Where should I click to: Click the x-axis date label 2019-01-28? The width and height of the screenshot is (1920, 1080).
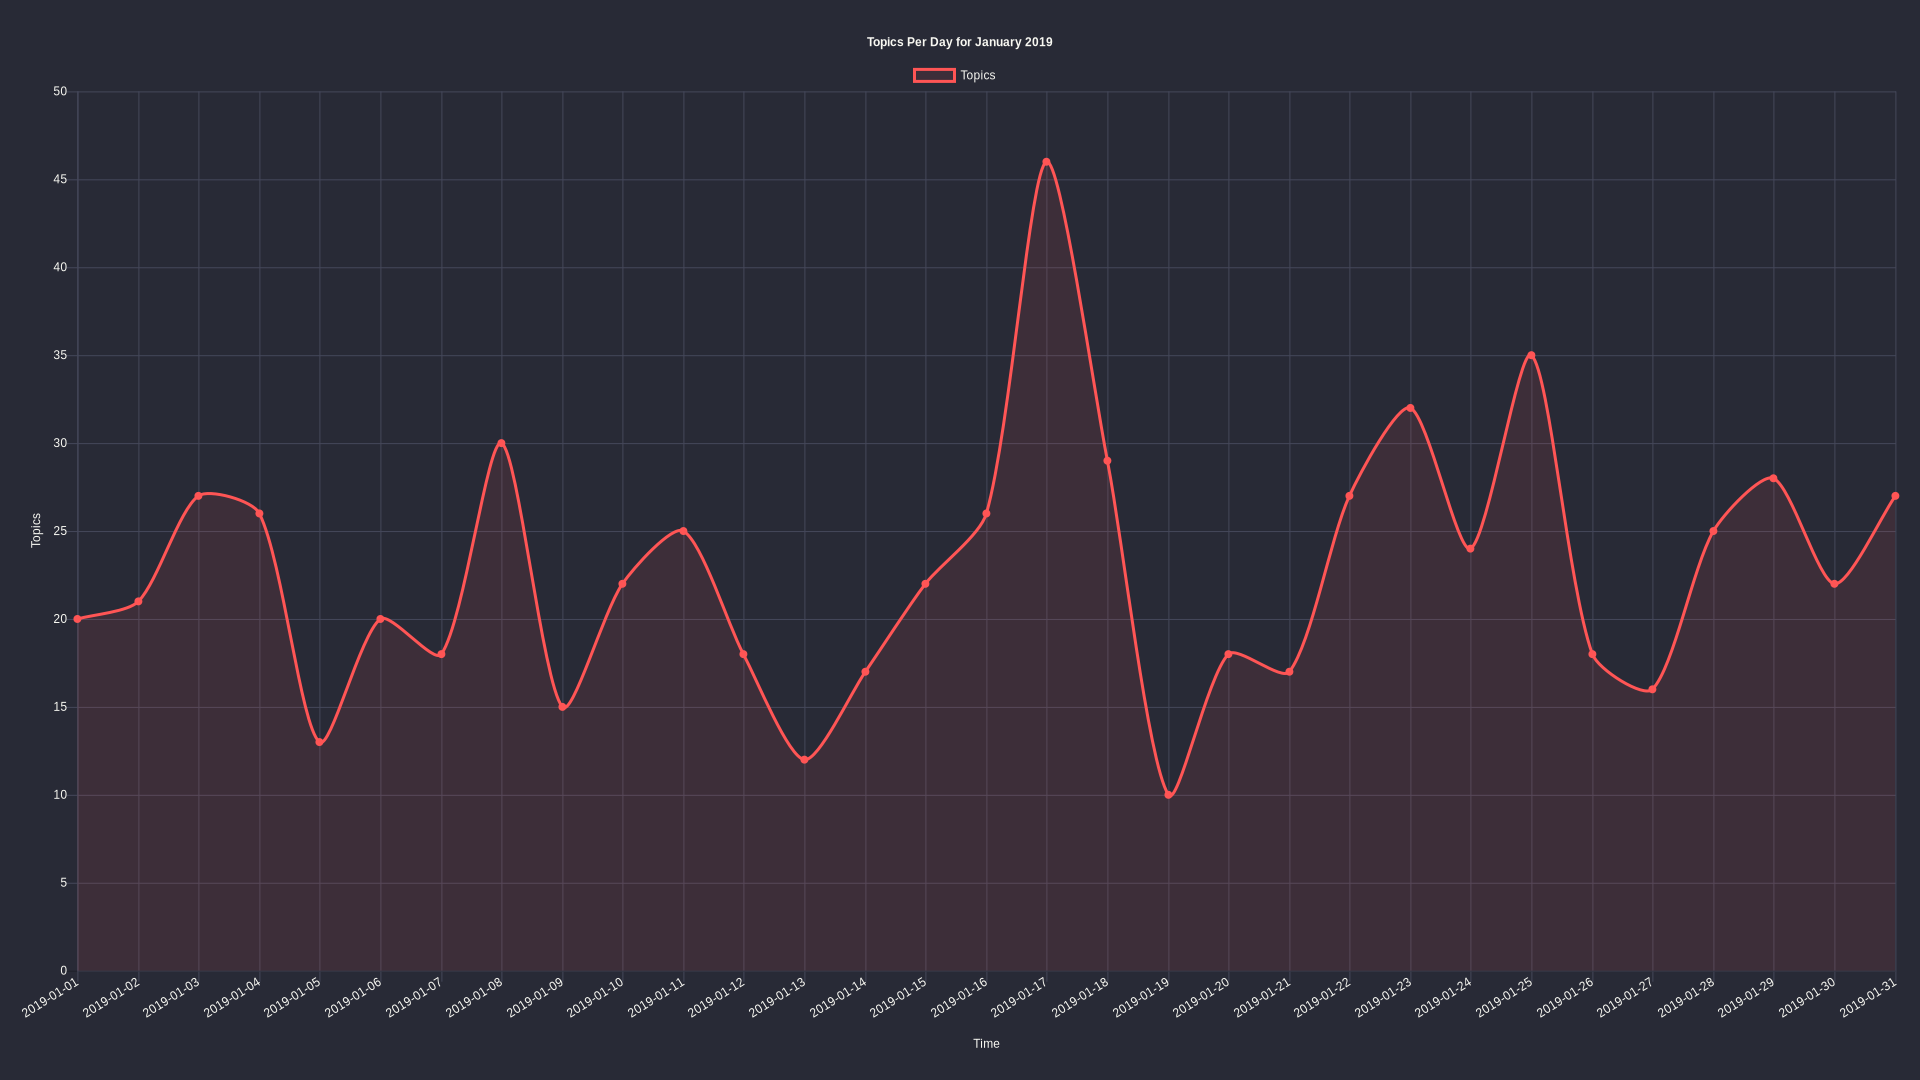click(1686, 998)
